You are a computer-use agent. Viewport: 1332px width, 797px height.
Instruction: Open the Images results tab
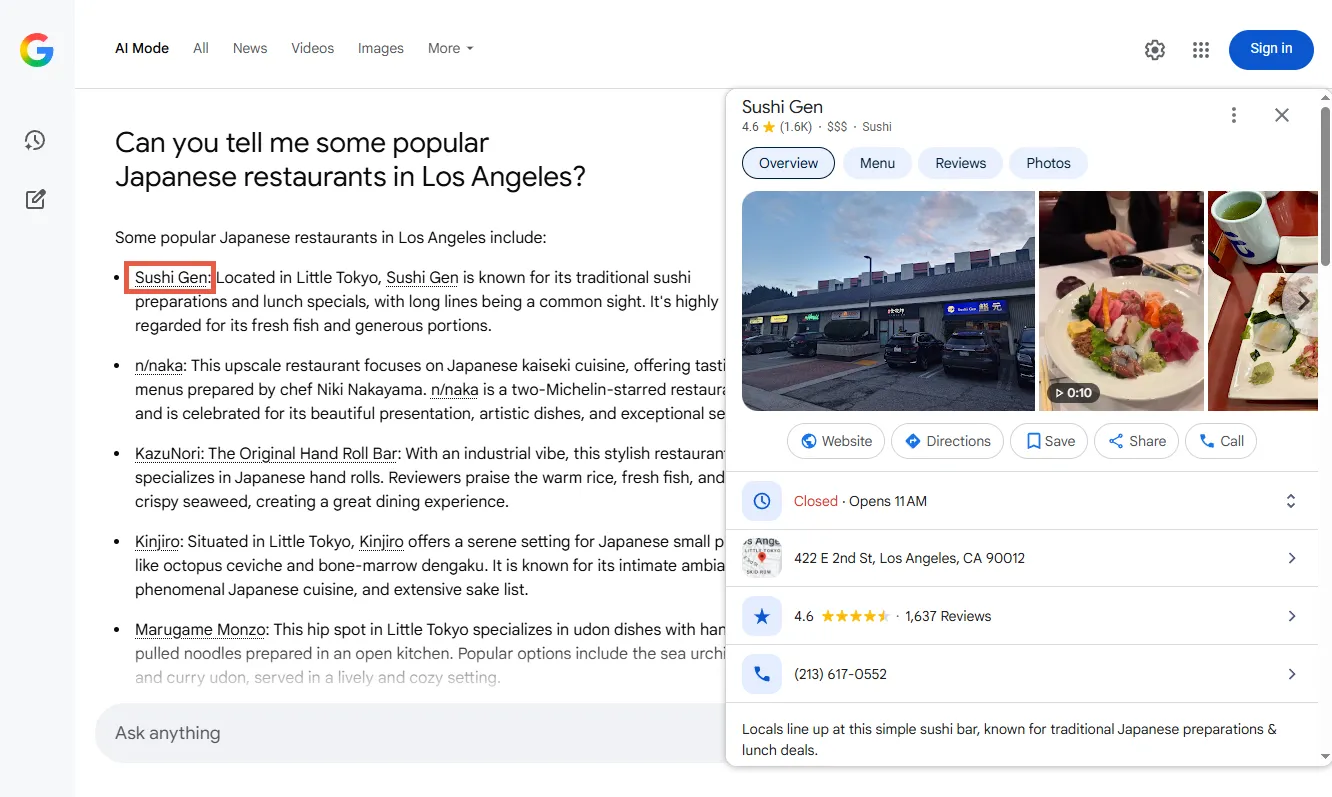[381, 48]
